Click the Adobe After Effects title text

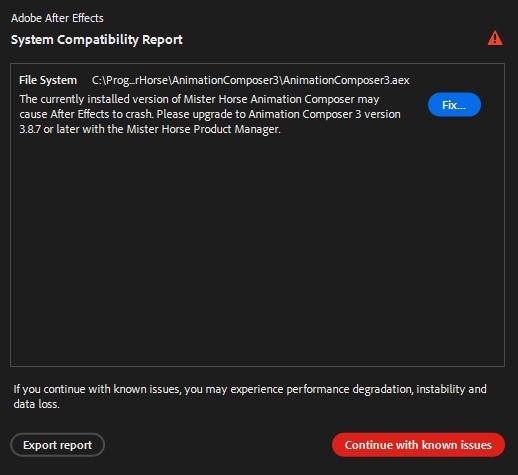coord(57,18)
